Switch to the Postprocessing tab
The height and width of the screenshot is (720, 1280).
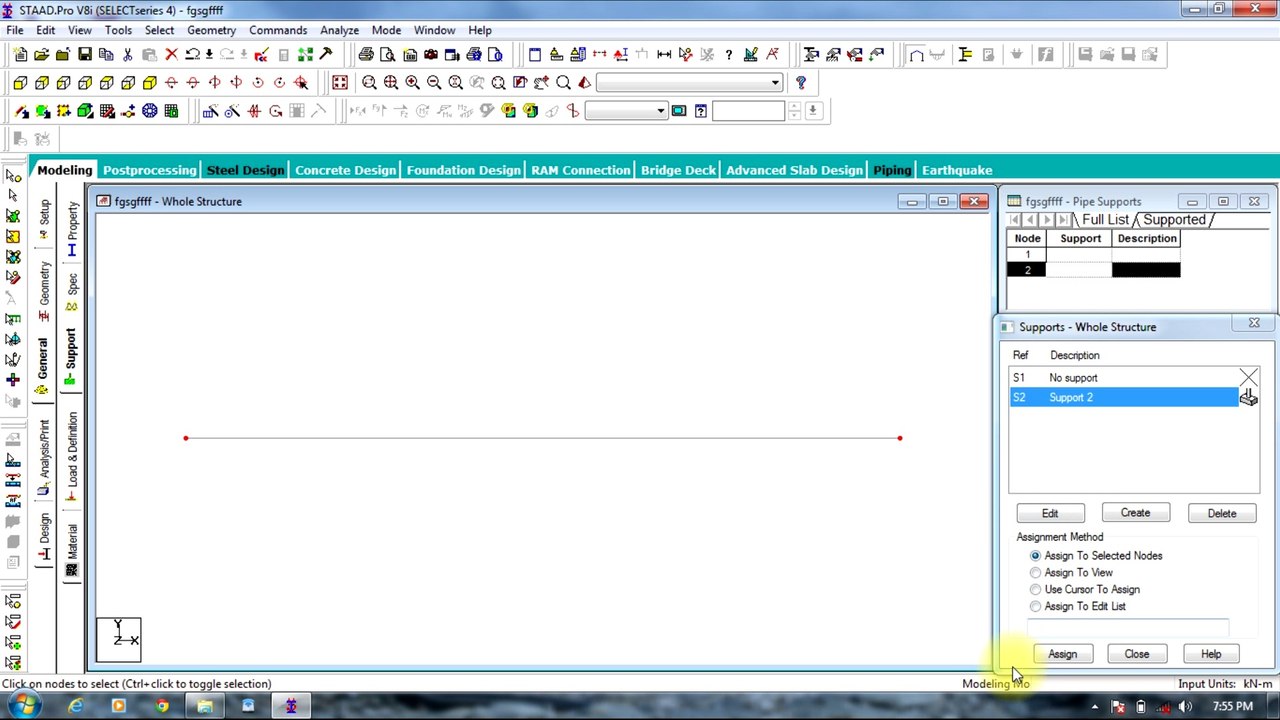point(149,170)
